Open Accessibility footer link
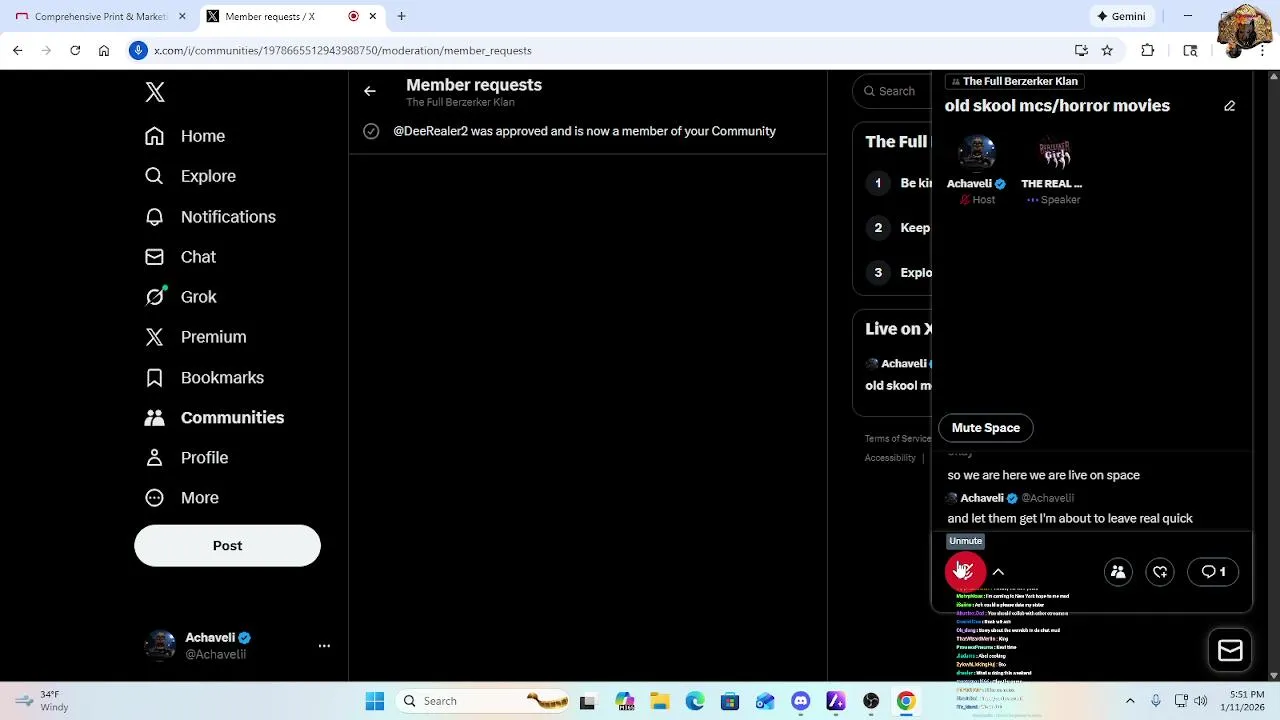This screenshot has height=720, width=1280. point(890,458)
